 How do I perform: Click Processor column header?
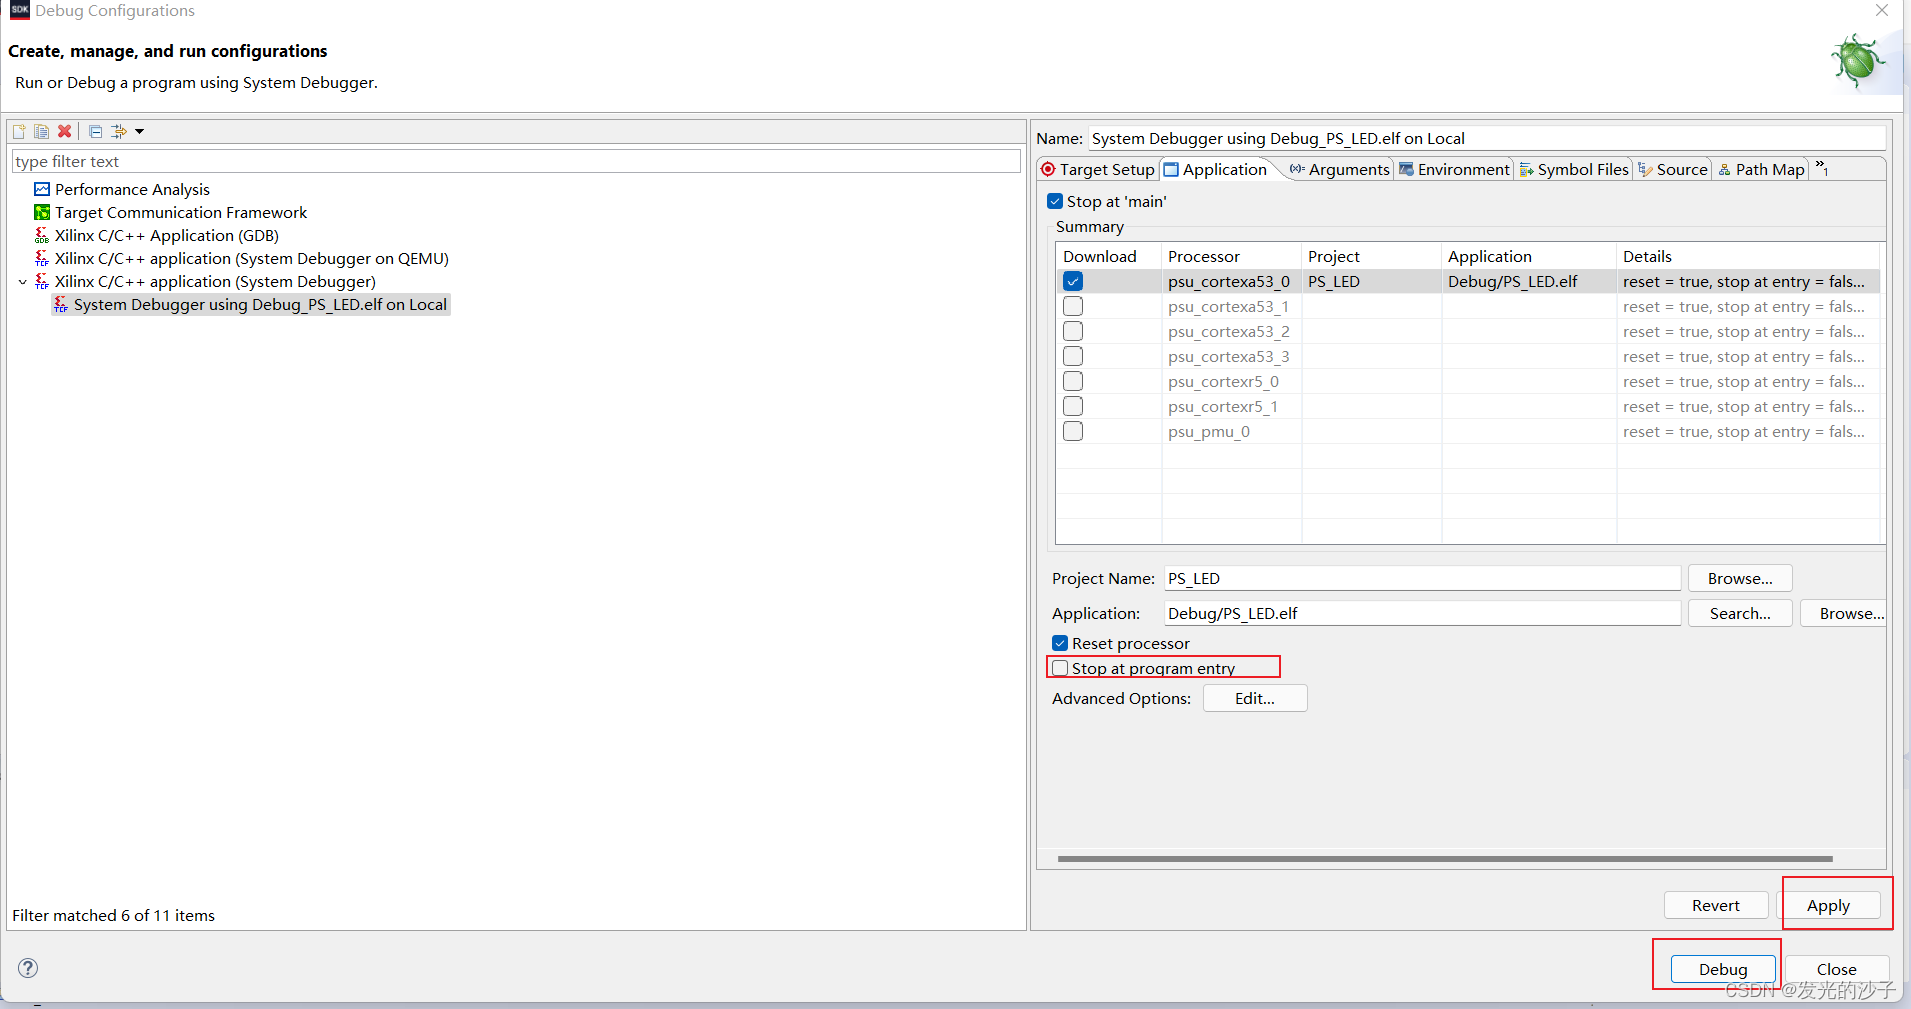tap(1231, 256)
